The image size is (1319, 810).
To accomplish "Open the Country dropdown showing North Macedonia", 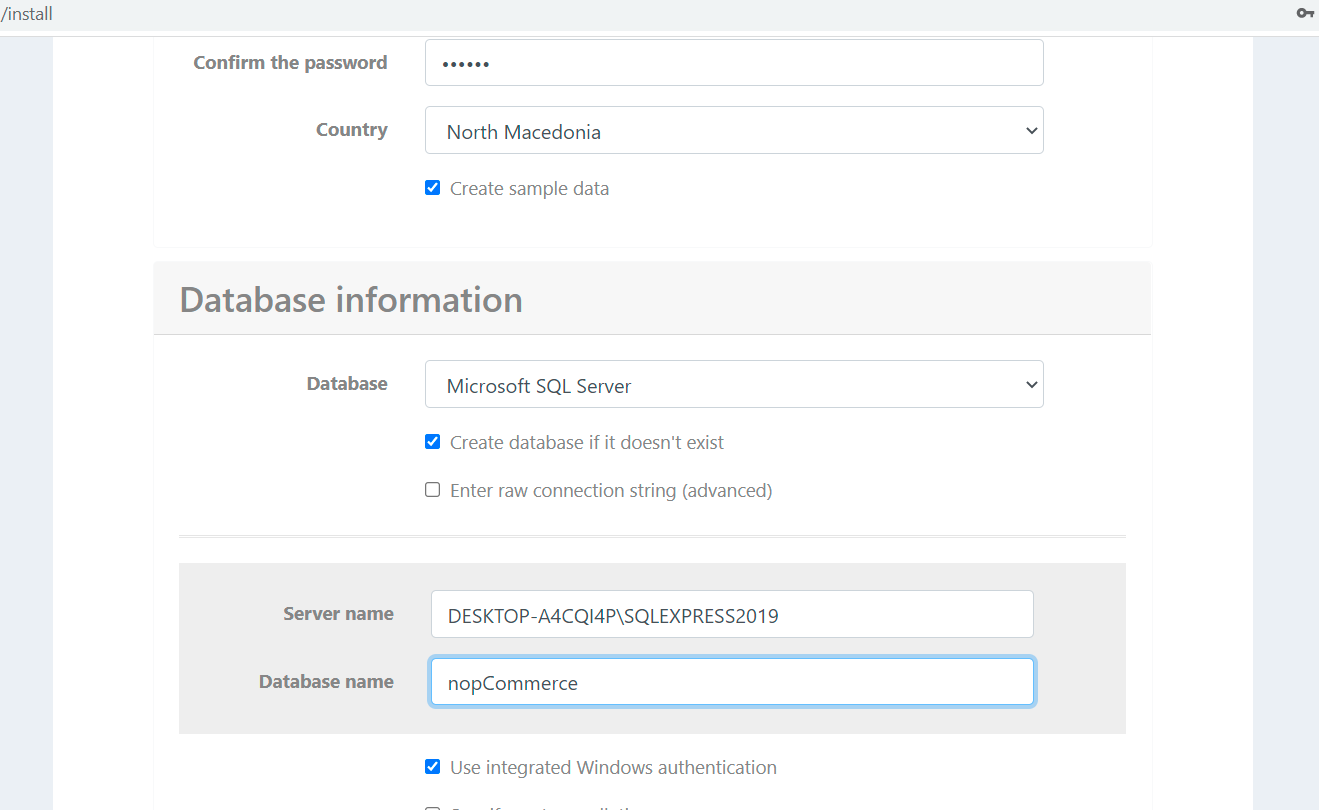I will [x=734, y=130].
